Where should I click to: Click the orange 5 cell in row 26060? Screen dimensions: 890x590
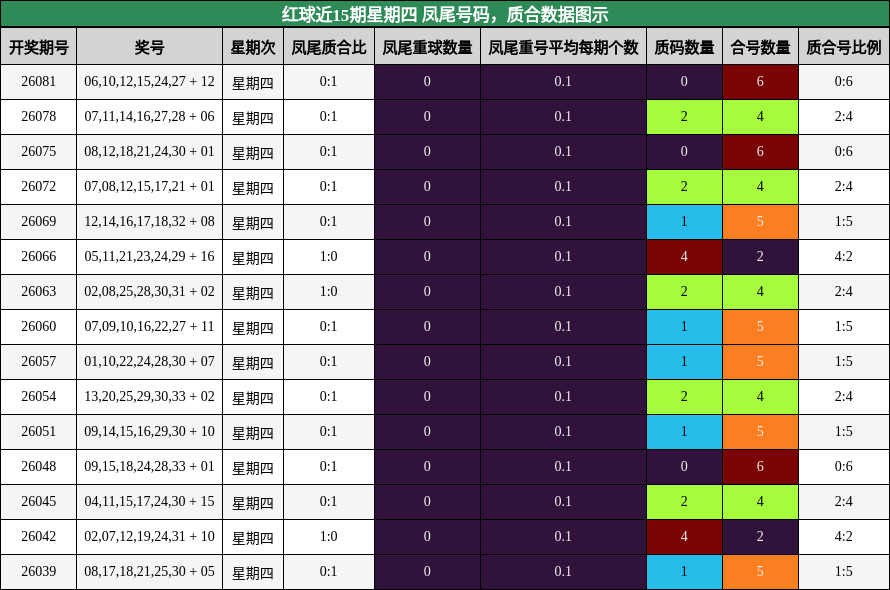click(x=760, y=327)
